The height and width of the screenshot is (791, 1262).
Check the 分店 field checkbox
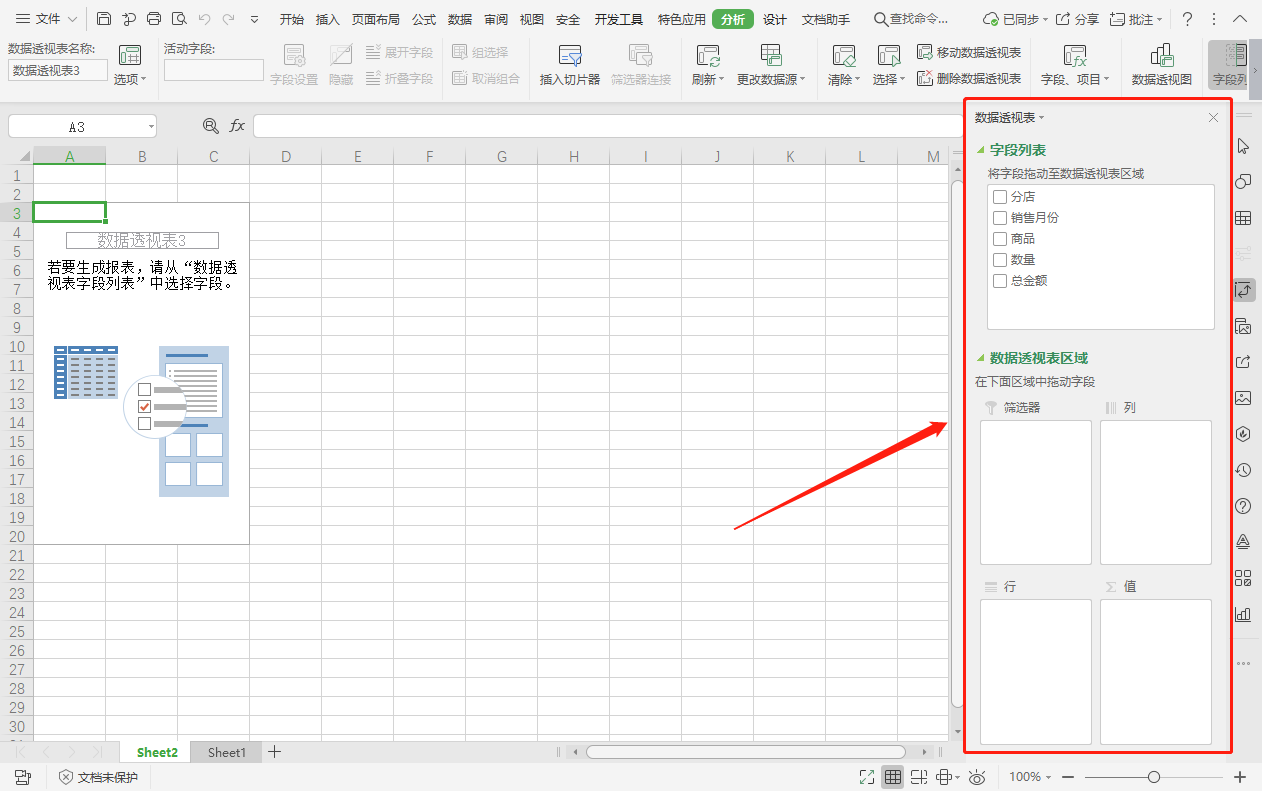click(1000, 197)
